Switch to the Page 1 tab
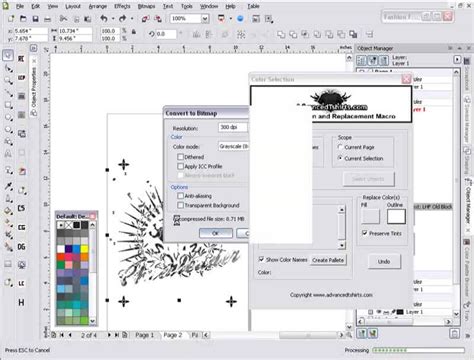The width and height of the screenshot is (474, 360). (145, 335)
